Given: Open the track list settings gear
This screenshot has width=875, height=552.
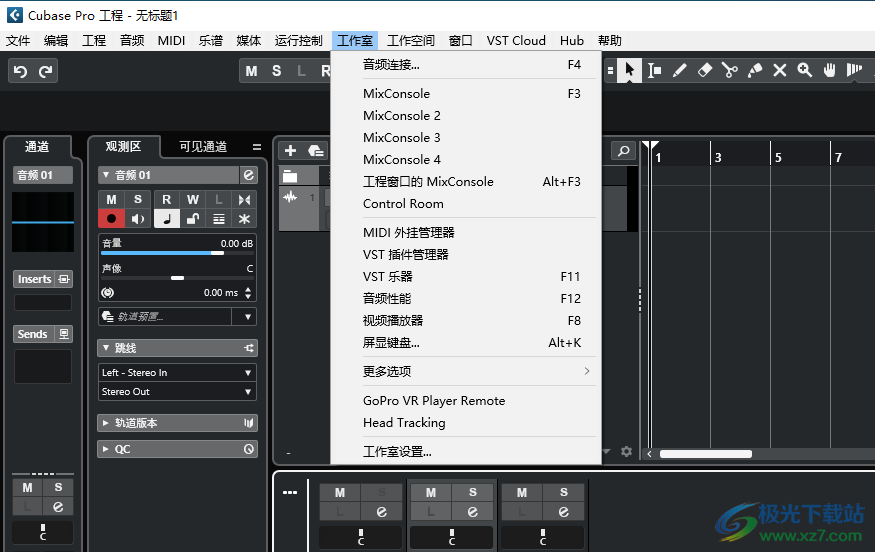Looking at the screenshot, I should click(x=626, y=452).
